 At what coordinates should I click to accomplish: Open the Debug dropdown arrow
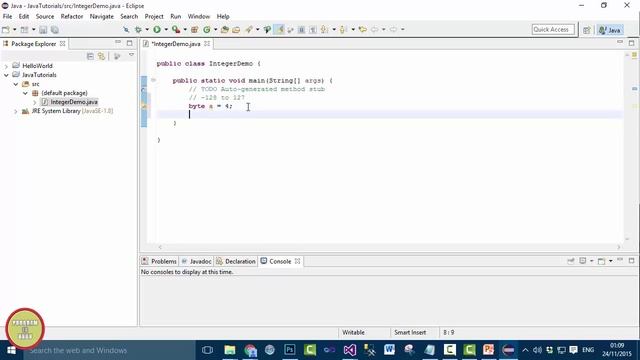click(147, 30)
